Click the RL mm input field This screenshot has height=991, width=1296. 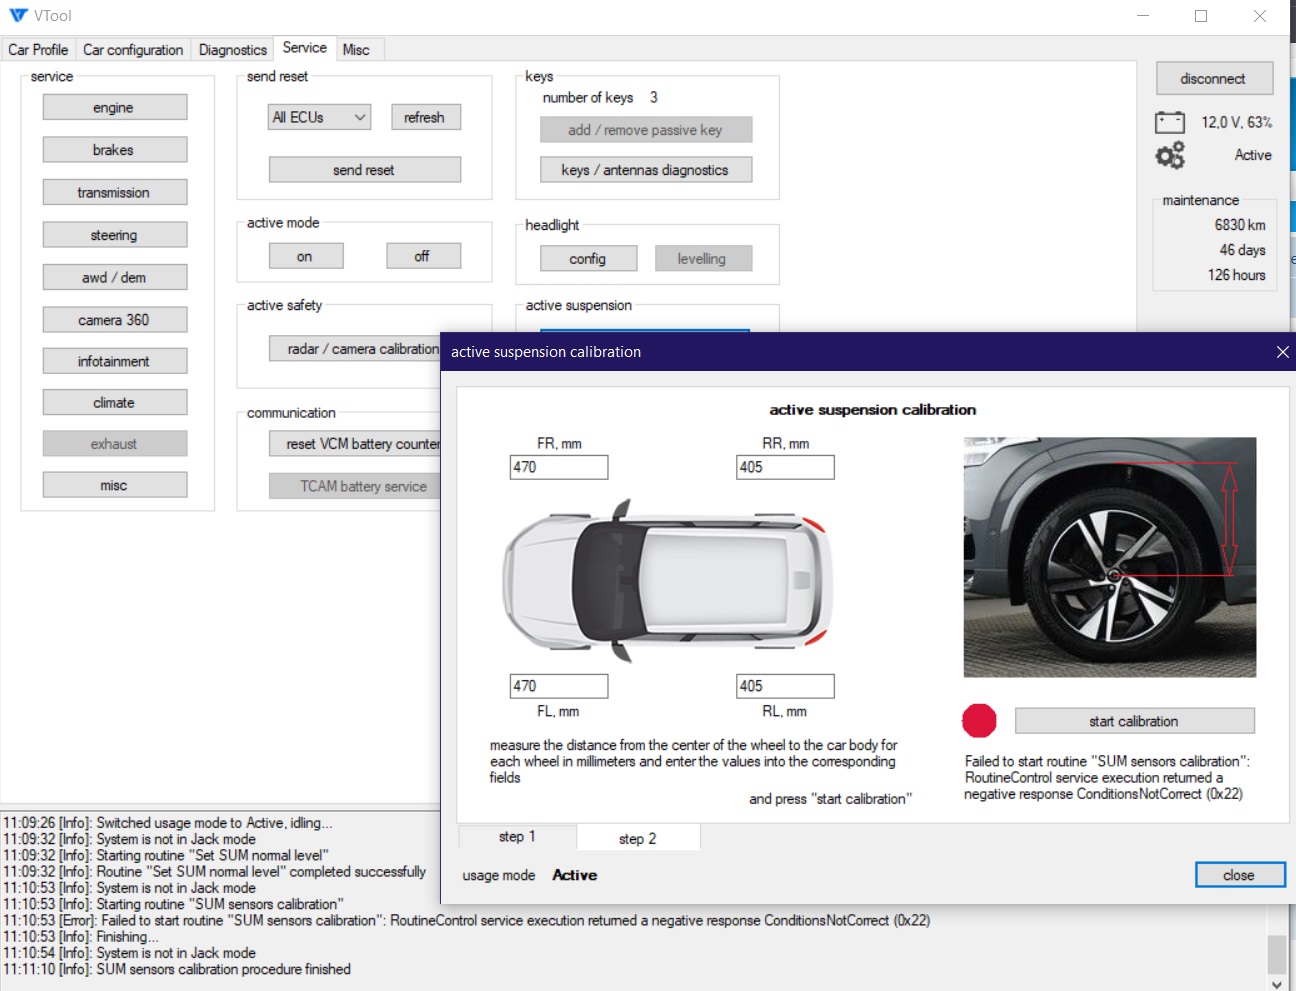[784, 686]
